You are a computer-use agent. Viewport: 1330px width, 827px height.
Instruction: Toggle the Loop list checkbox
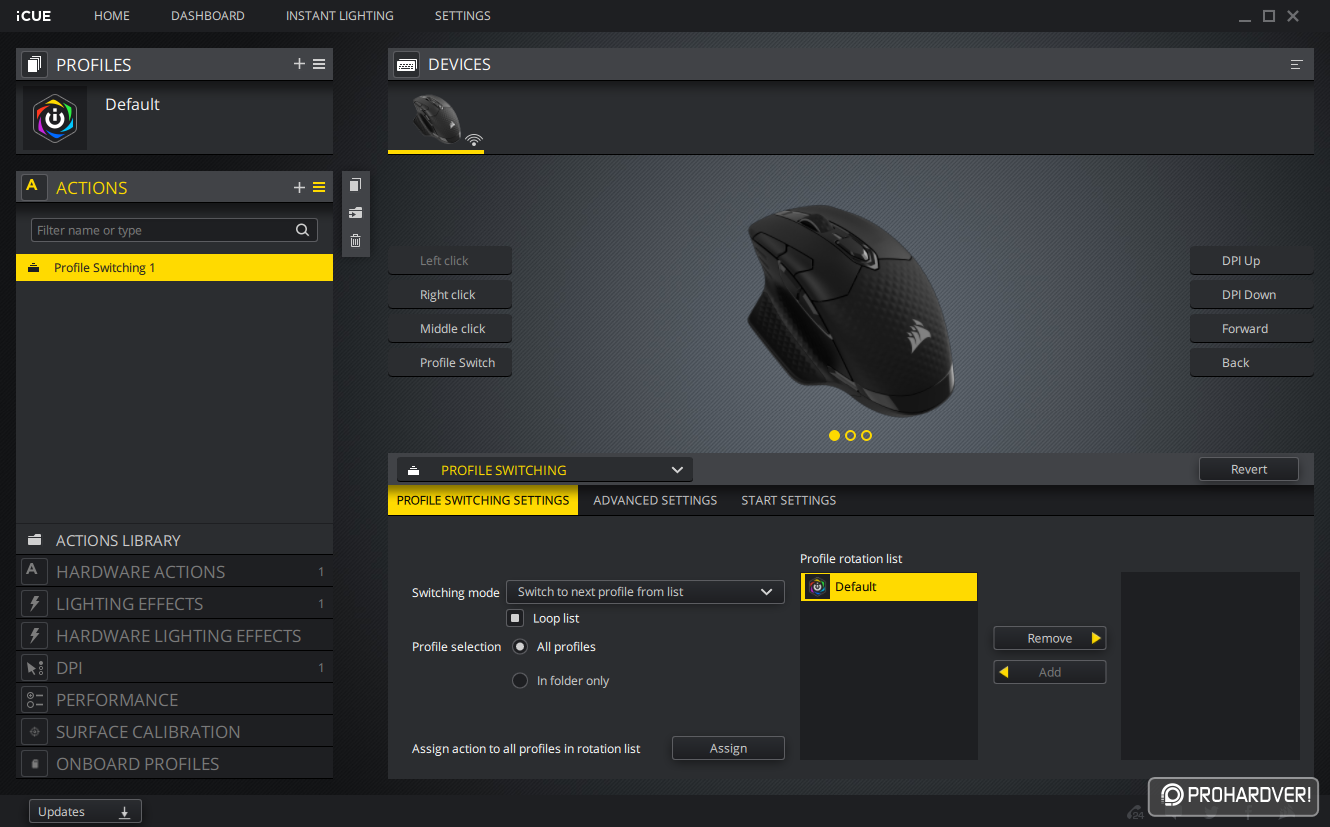[515, 618]
